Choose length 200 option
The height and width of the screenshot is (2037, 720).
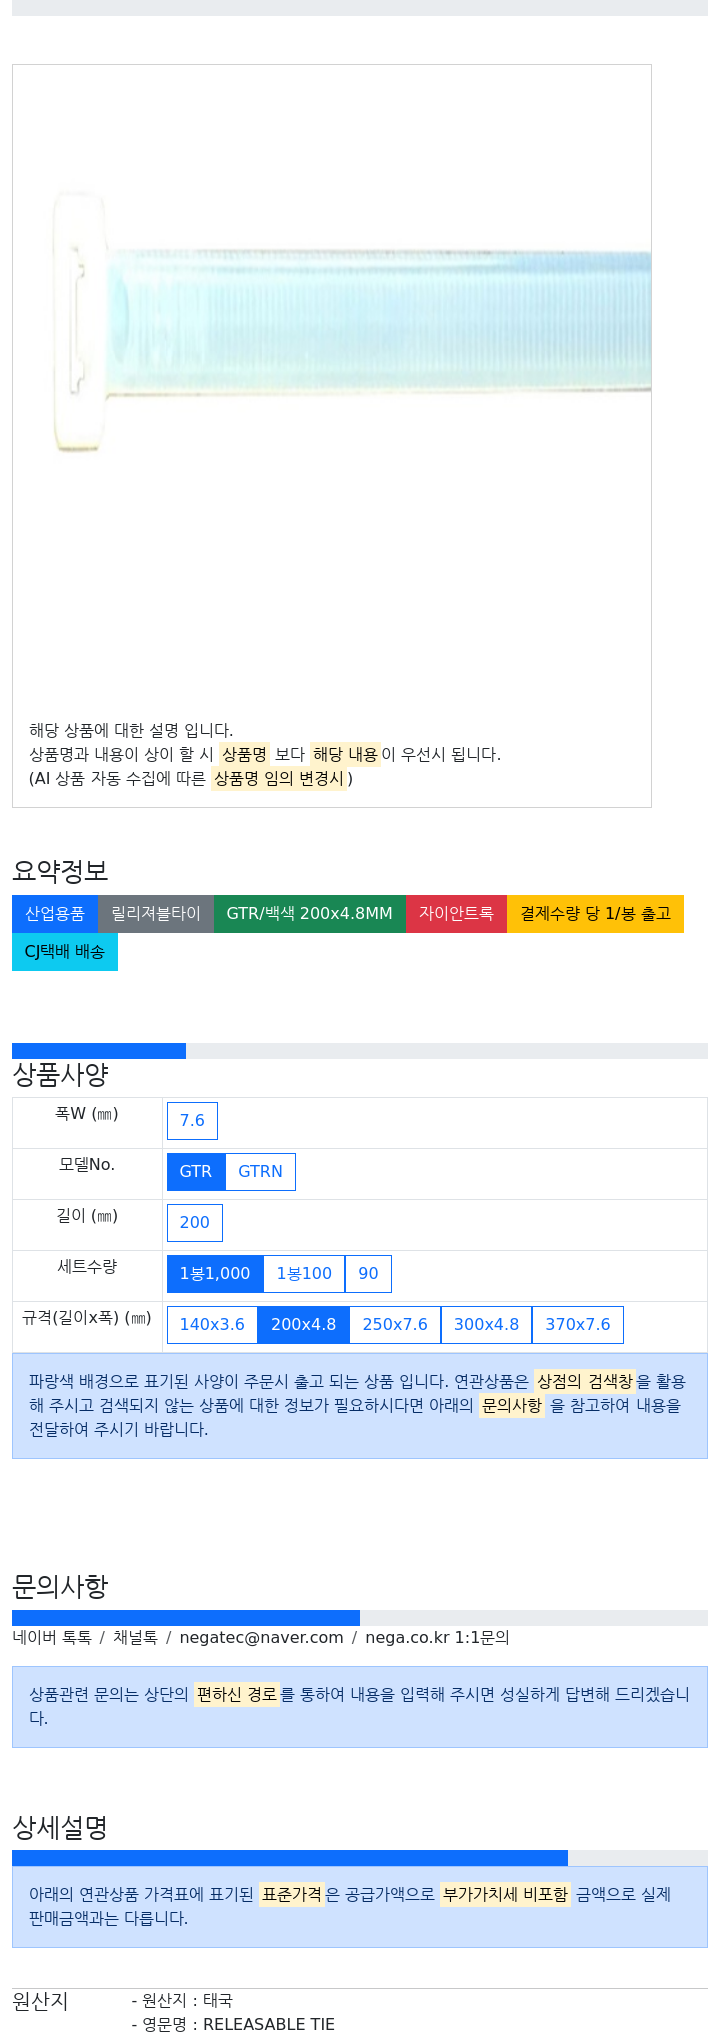pyautogui.click(x=195, y=1223)
